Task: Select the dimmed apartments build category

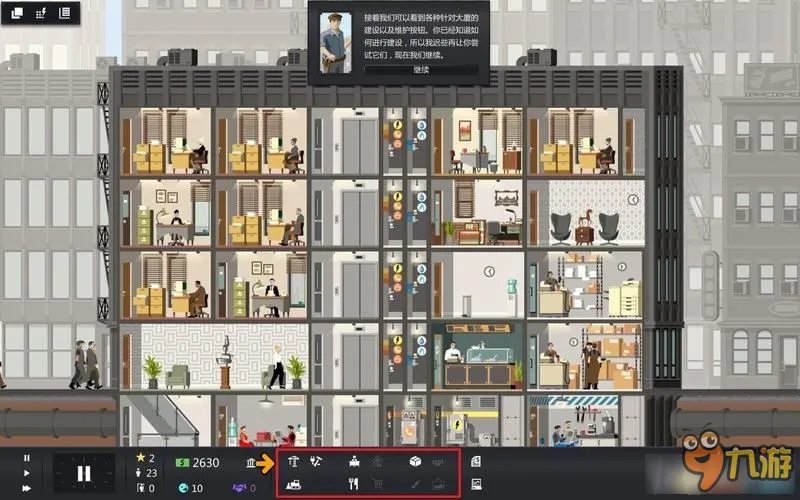Action: click(x=377, y=462)
